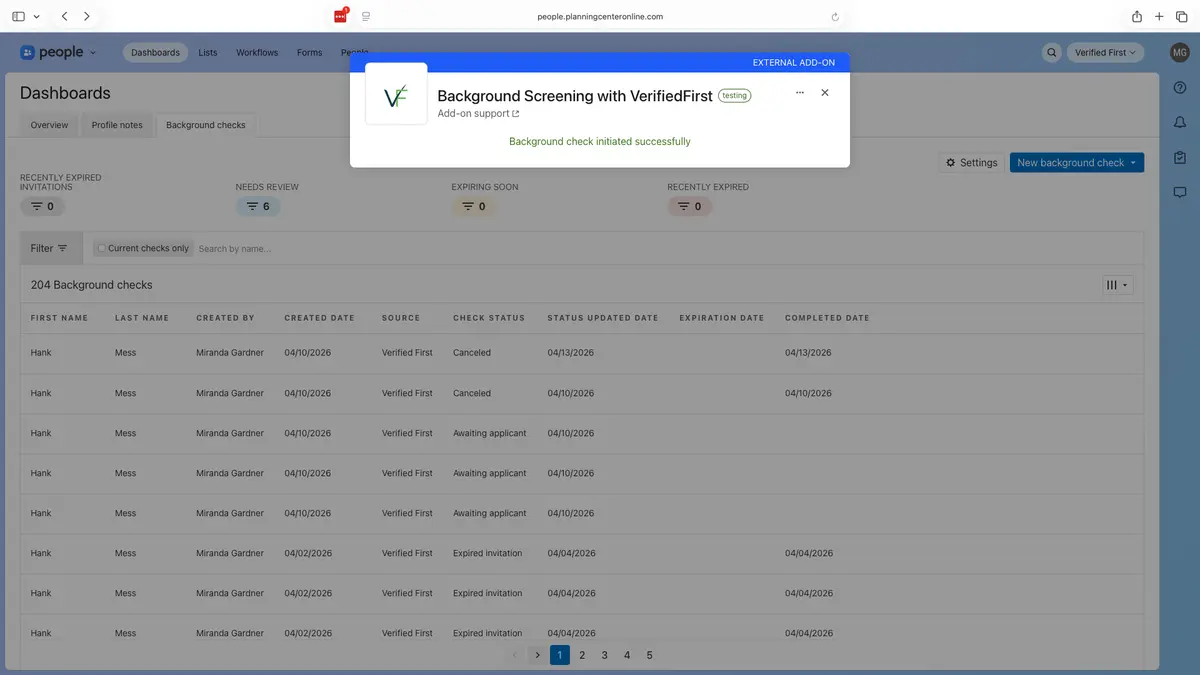Click the Expiring Soon filter badge
This screenshot has width=1200, height=675.
click(x=474, y=207)
